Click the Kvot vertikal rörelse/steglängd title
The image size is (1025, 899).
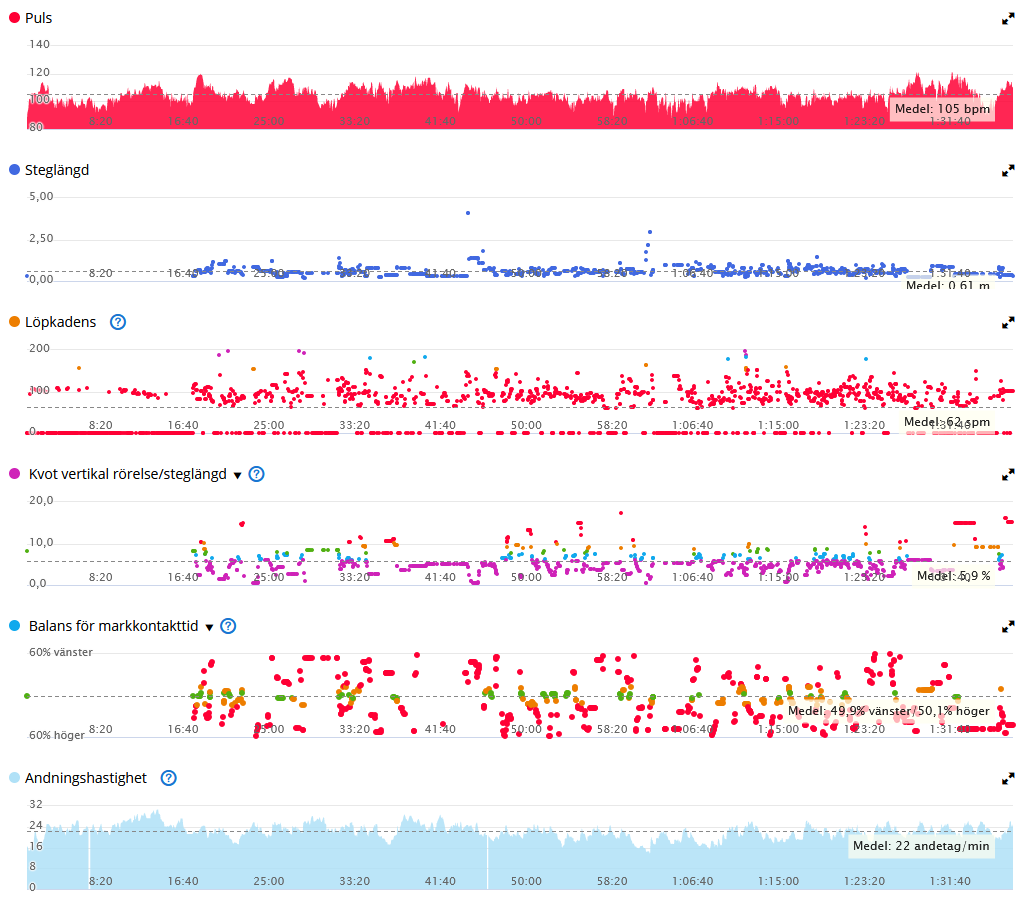coord(127,474)
